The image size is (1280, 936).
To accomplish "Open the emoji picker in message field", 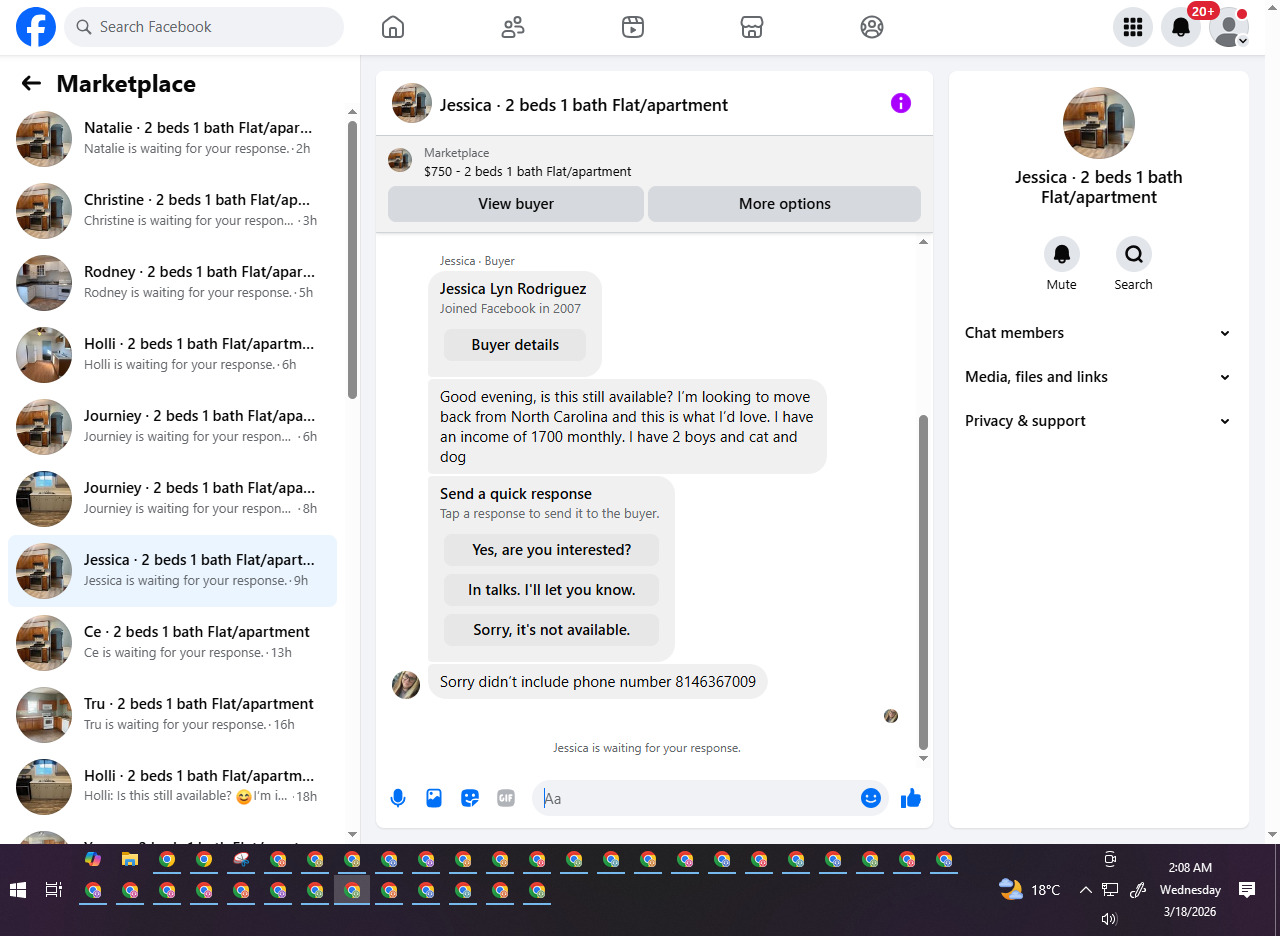I will 871,798.
